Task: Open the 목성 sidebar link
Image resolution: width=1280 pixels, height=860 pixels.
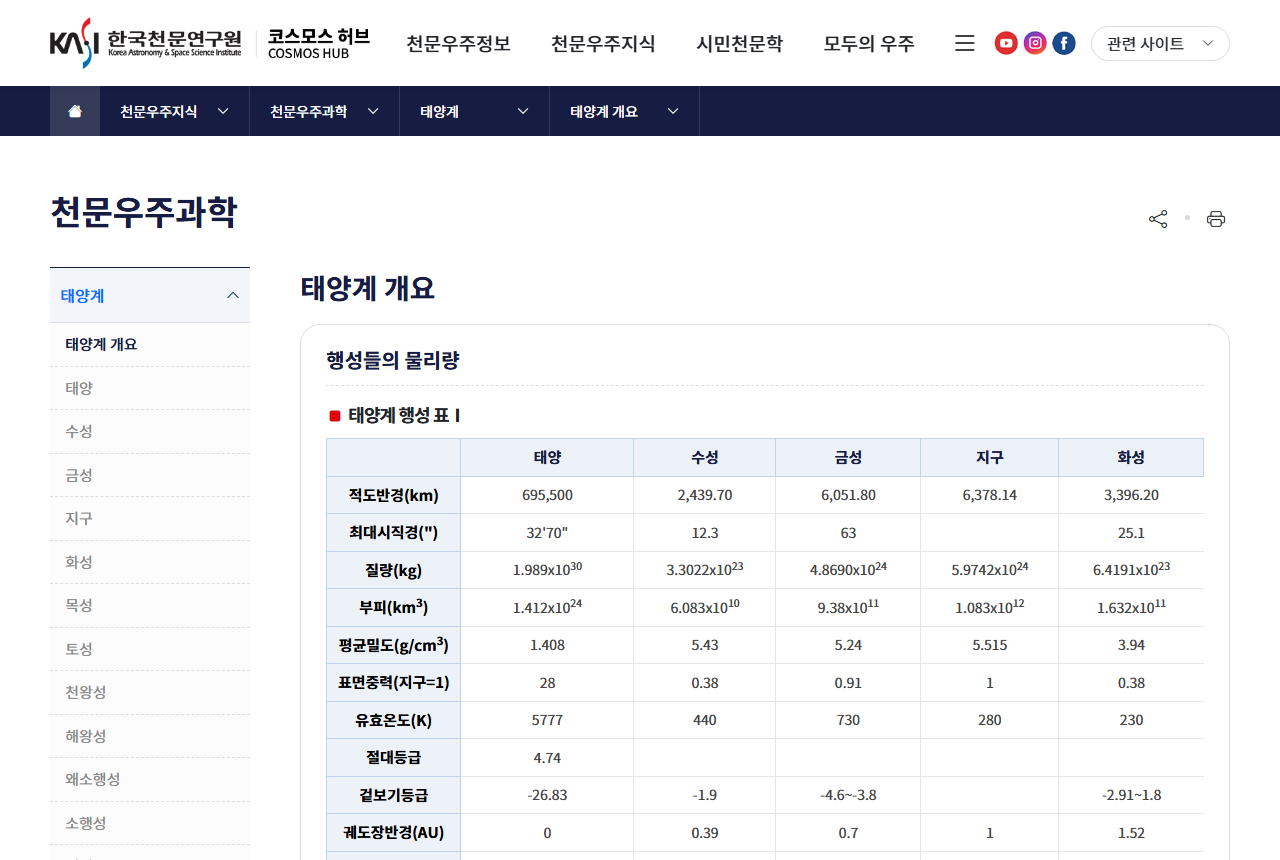Action: [150, 605]
